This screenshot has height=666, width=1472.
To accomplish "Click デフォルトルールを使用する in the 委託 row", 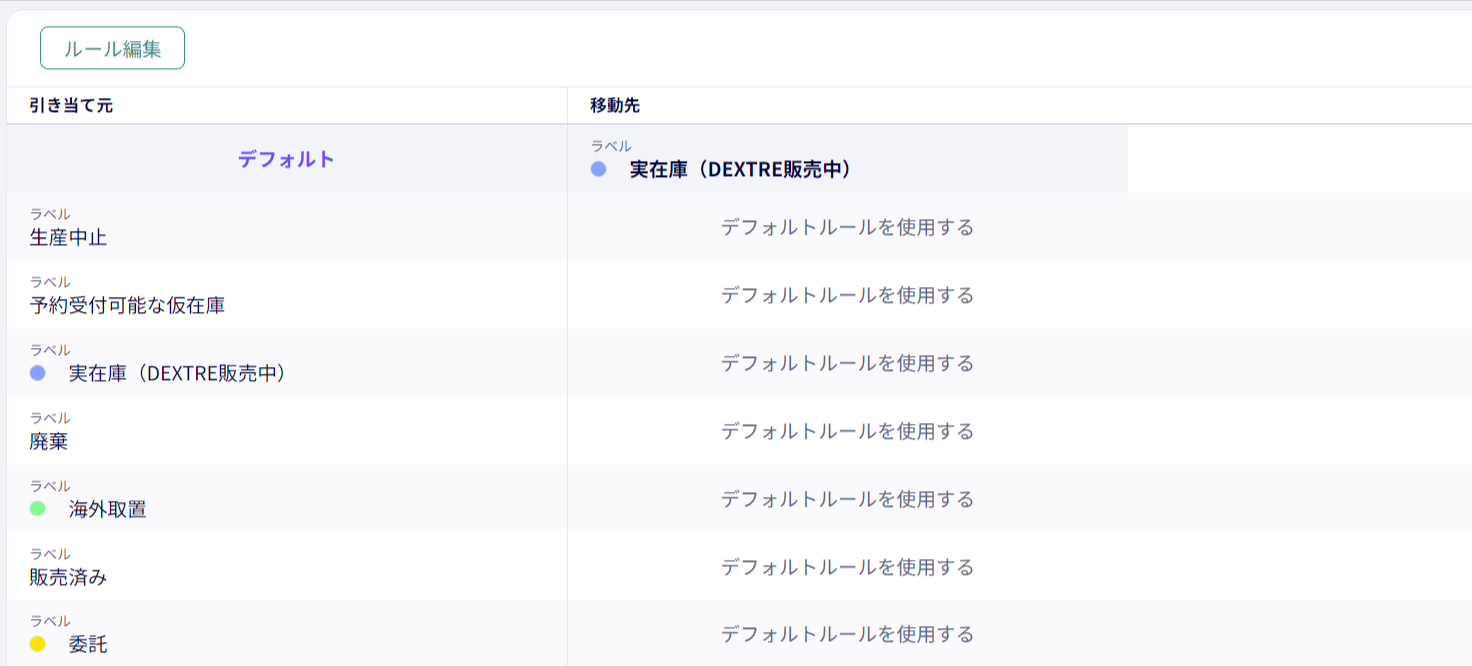I will [x=848, y=634].
